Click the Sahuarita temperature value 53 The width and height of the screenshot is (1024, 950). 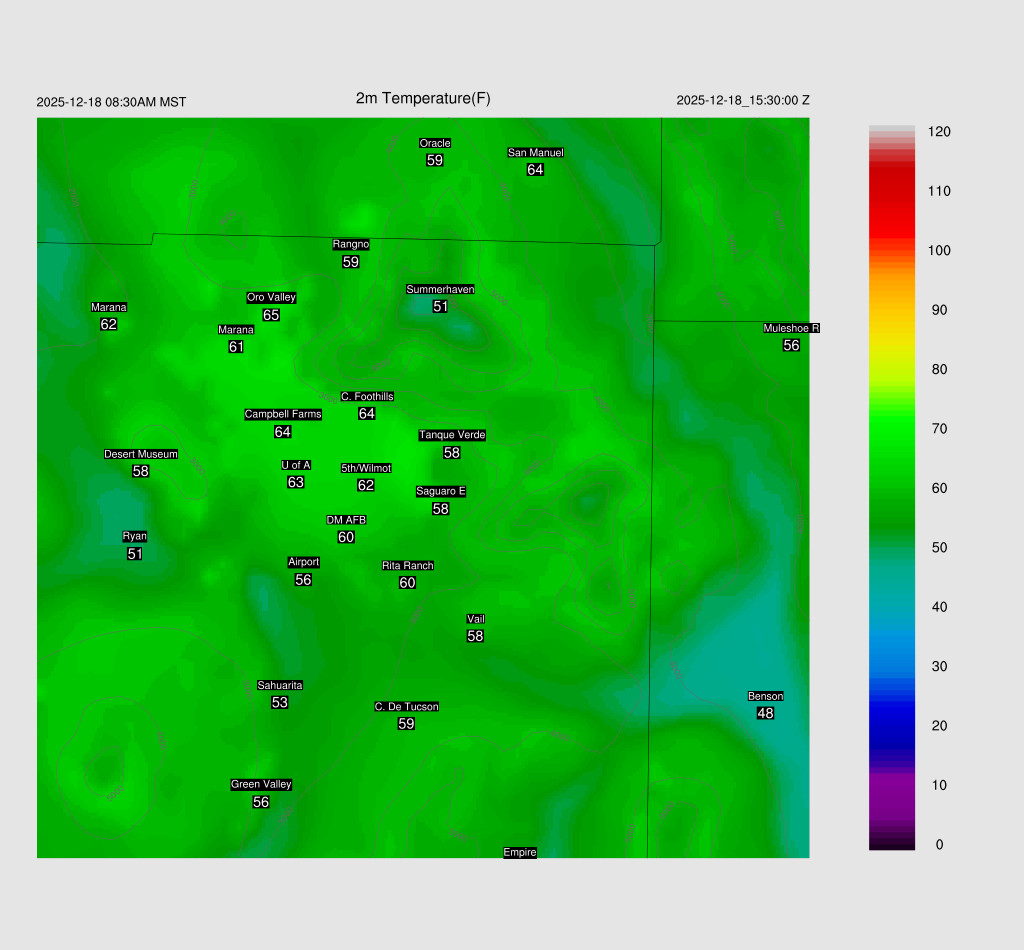pos(280,703)
